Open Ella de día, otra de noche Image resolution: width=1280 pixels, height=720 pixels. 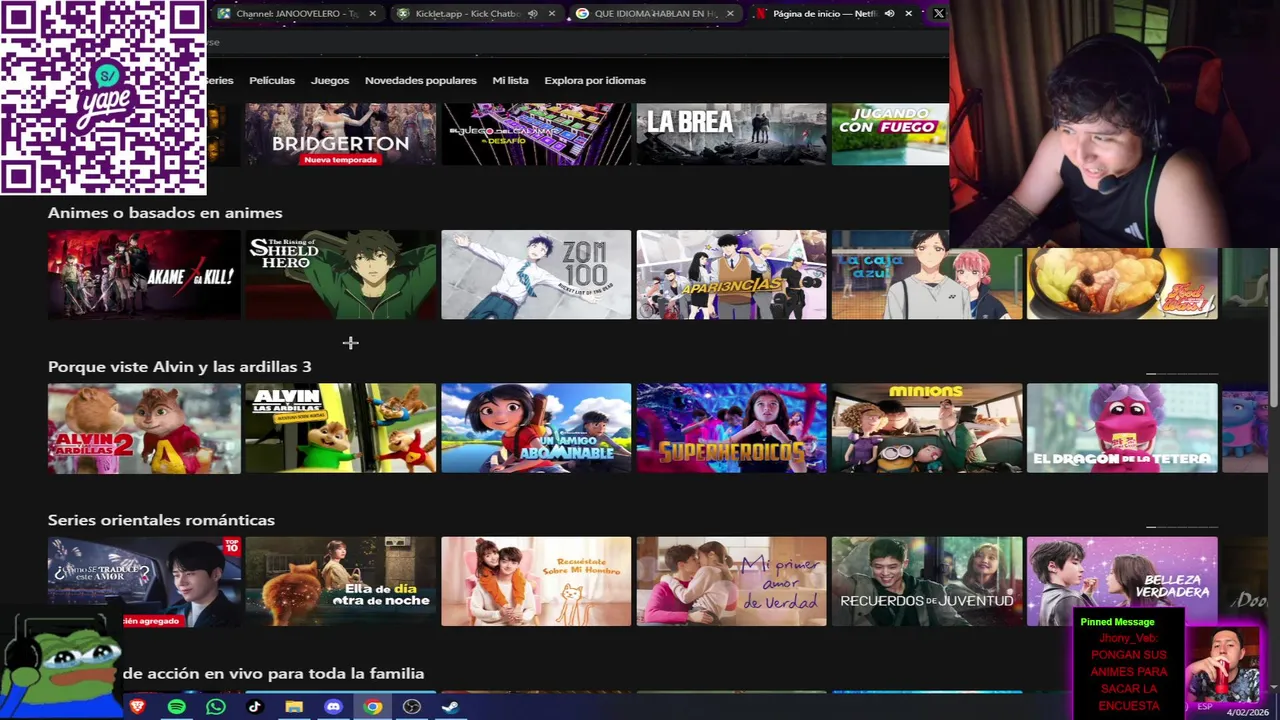(341, 581)
